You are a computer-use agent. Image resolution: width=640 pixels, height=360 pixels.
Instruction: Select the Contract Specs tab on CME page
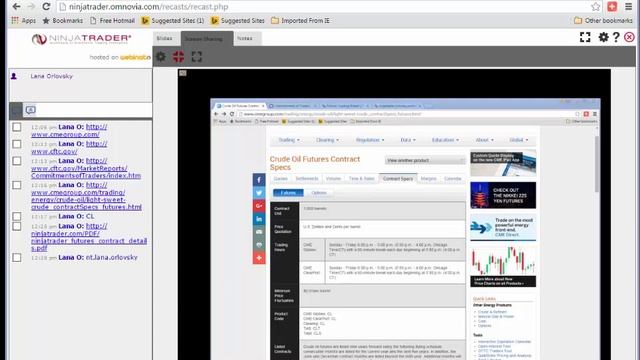pyautogui.click(x=398, y=179)
